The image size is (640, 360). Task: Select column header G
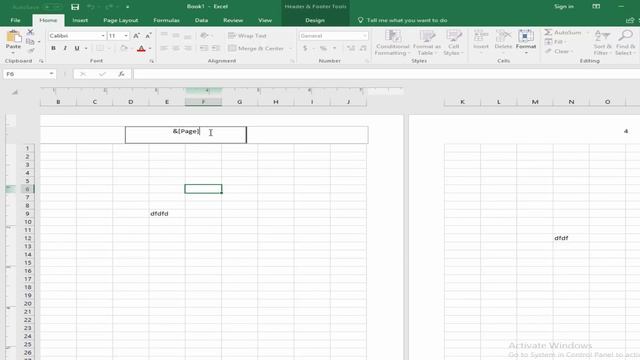pyautogui.click(x=240, y=102)
